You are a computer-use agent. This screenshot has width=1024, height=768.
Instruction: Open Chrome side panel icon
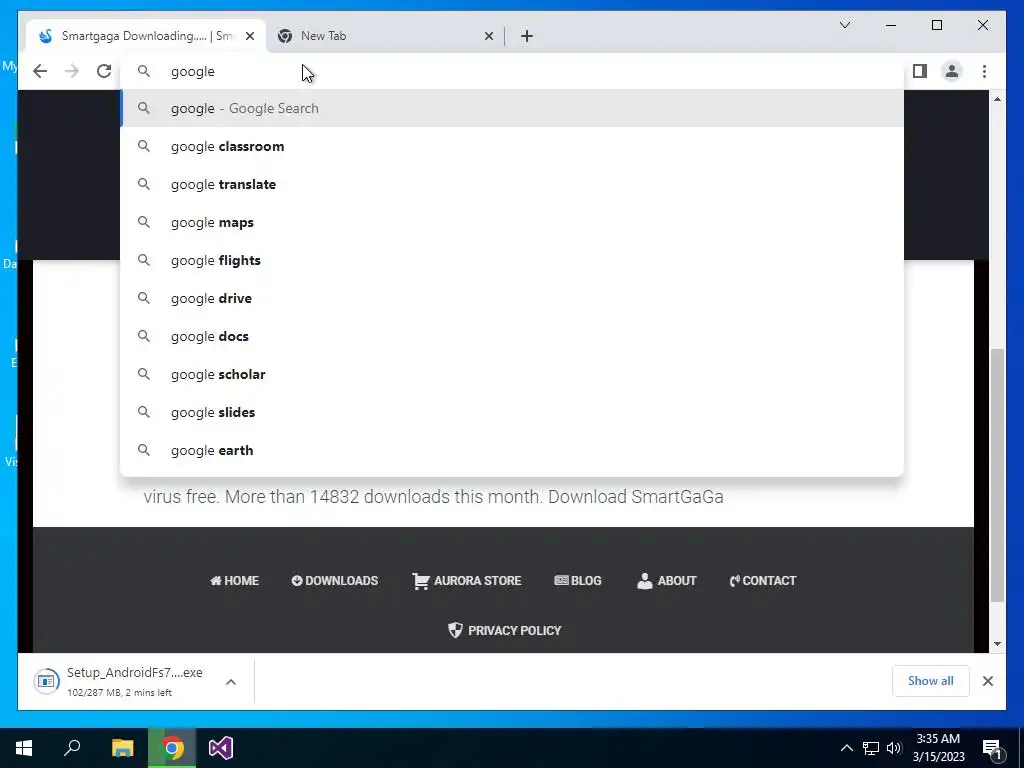click(x=920, y=71)
